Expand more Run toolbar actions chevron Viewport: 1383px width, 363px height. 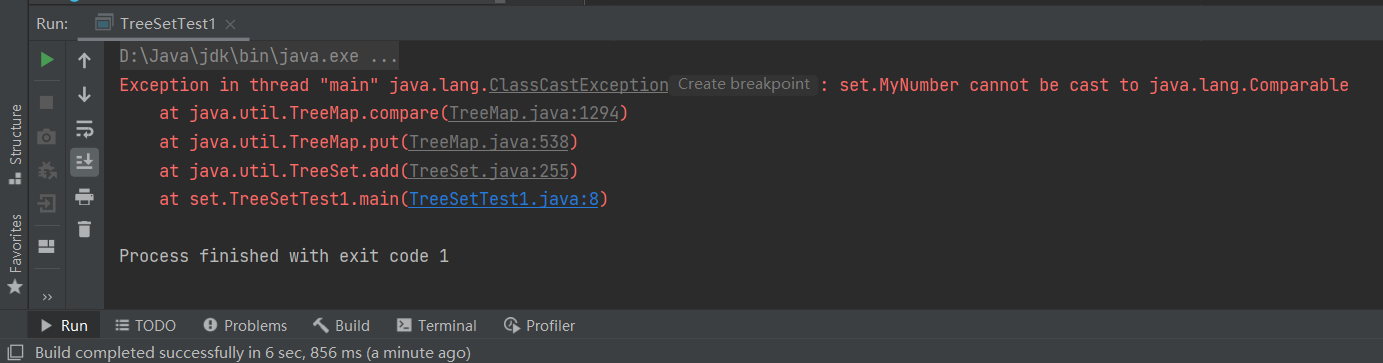tap(46, 297)
